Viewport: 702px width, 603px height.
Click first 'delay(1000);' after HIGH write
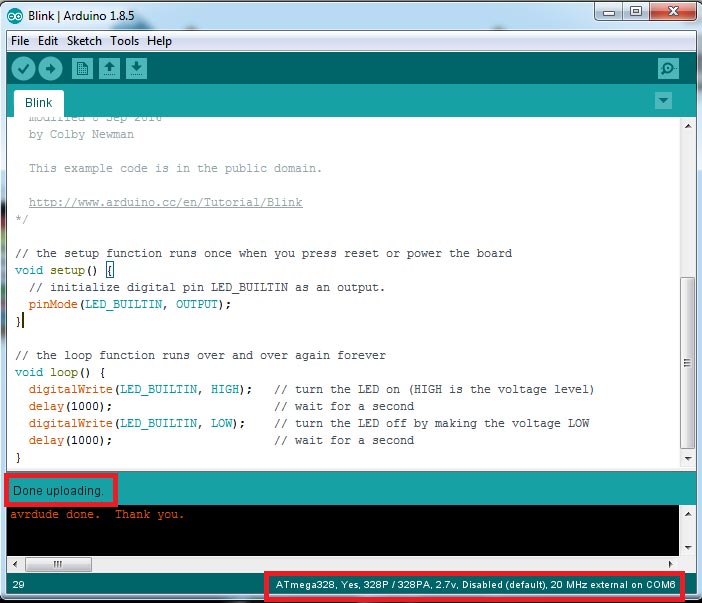tap(70, 406)
